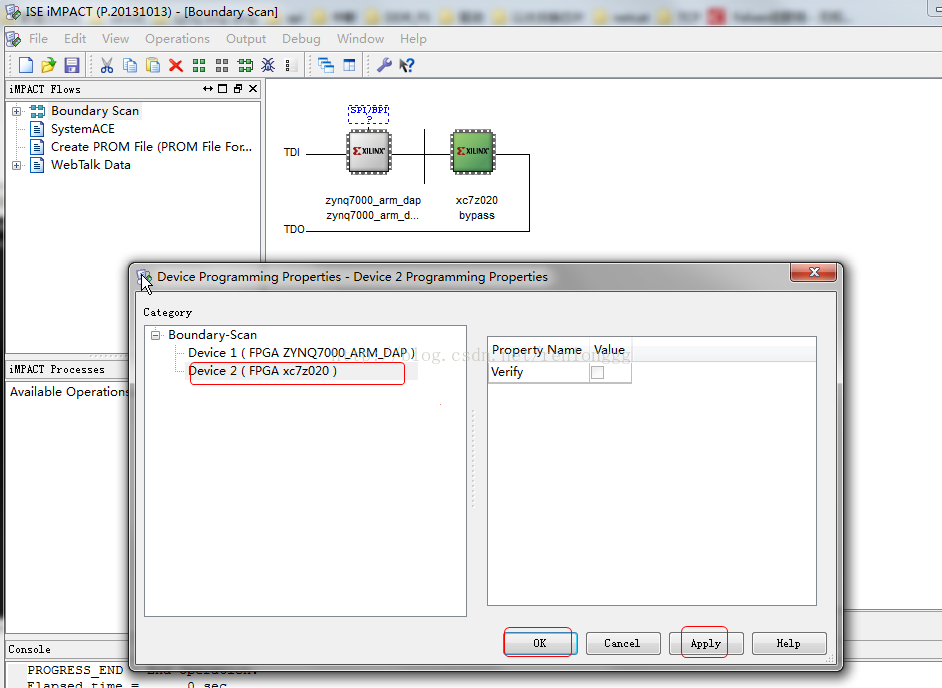942x688 pixels.
Task: Select Boundary Scan in iMPACT Flows
Action: coord(95,111)
